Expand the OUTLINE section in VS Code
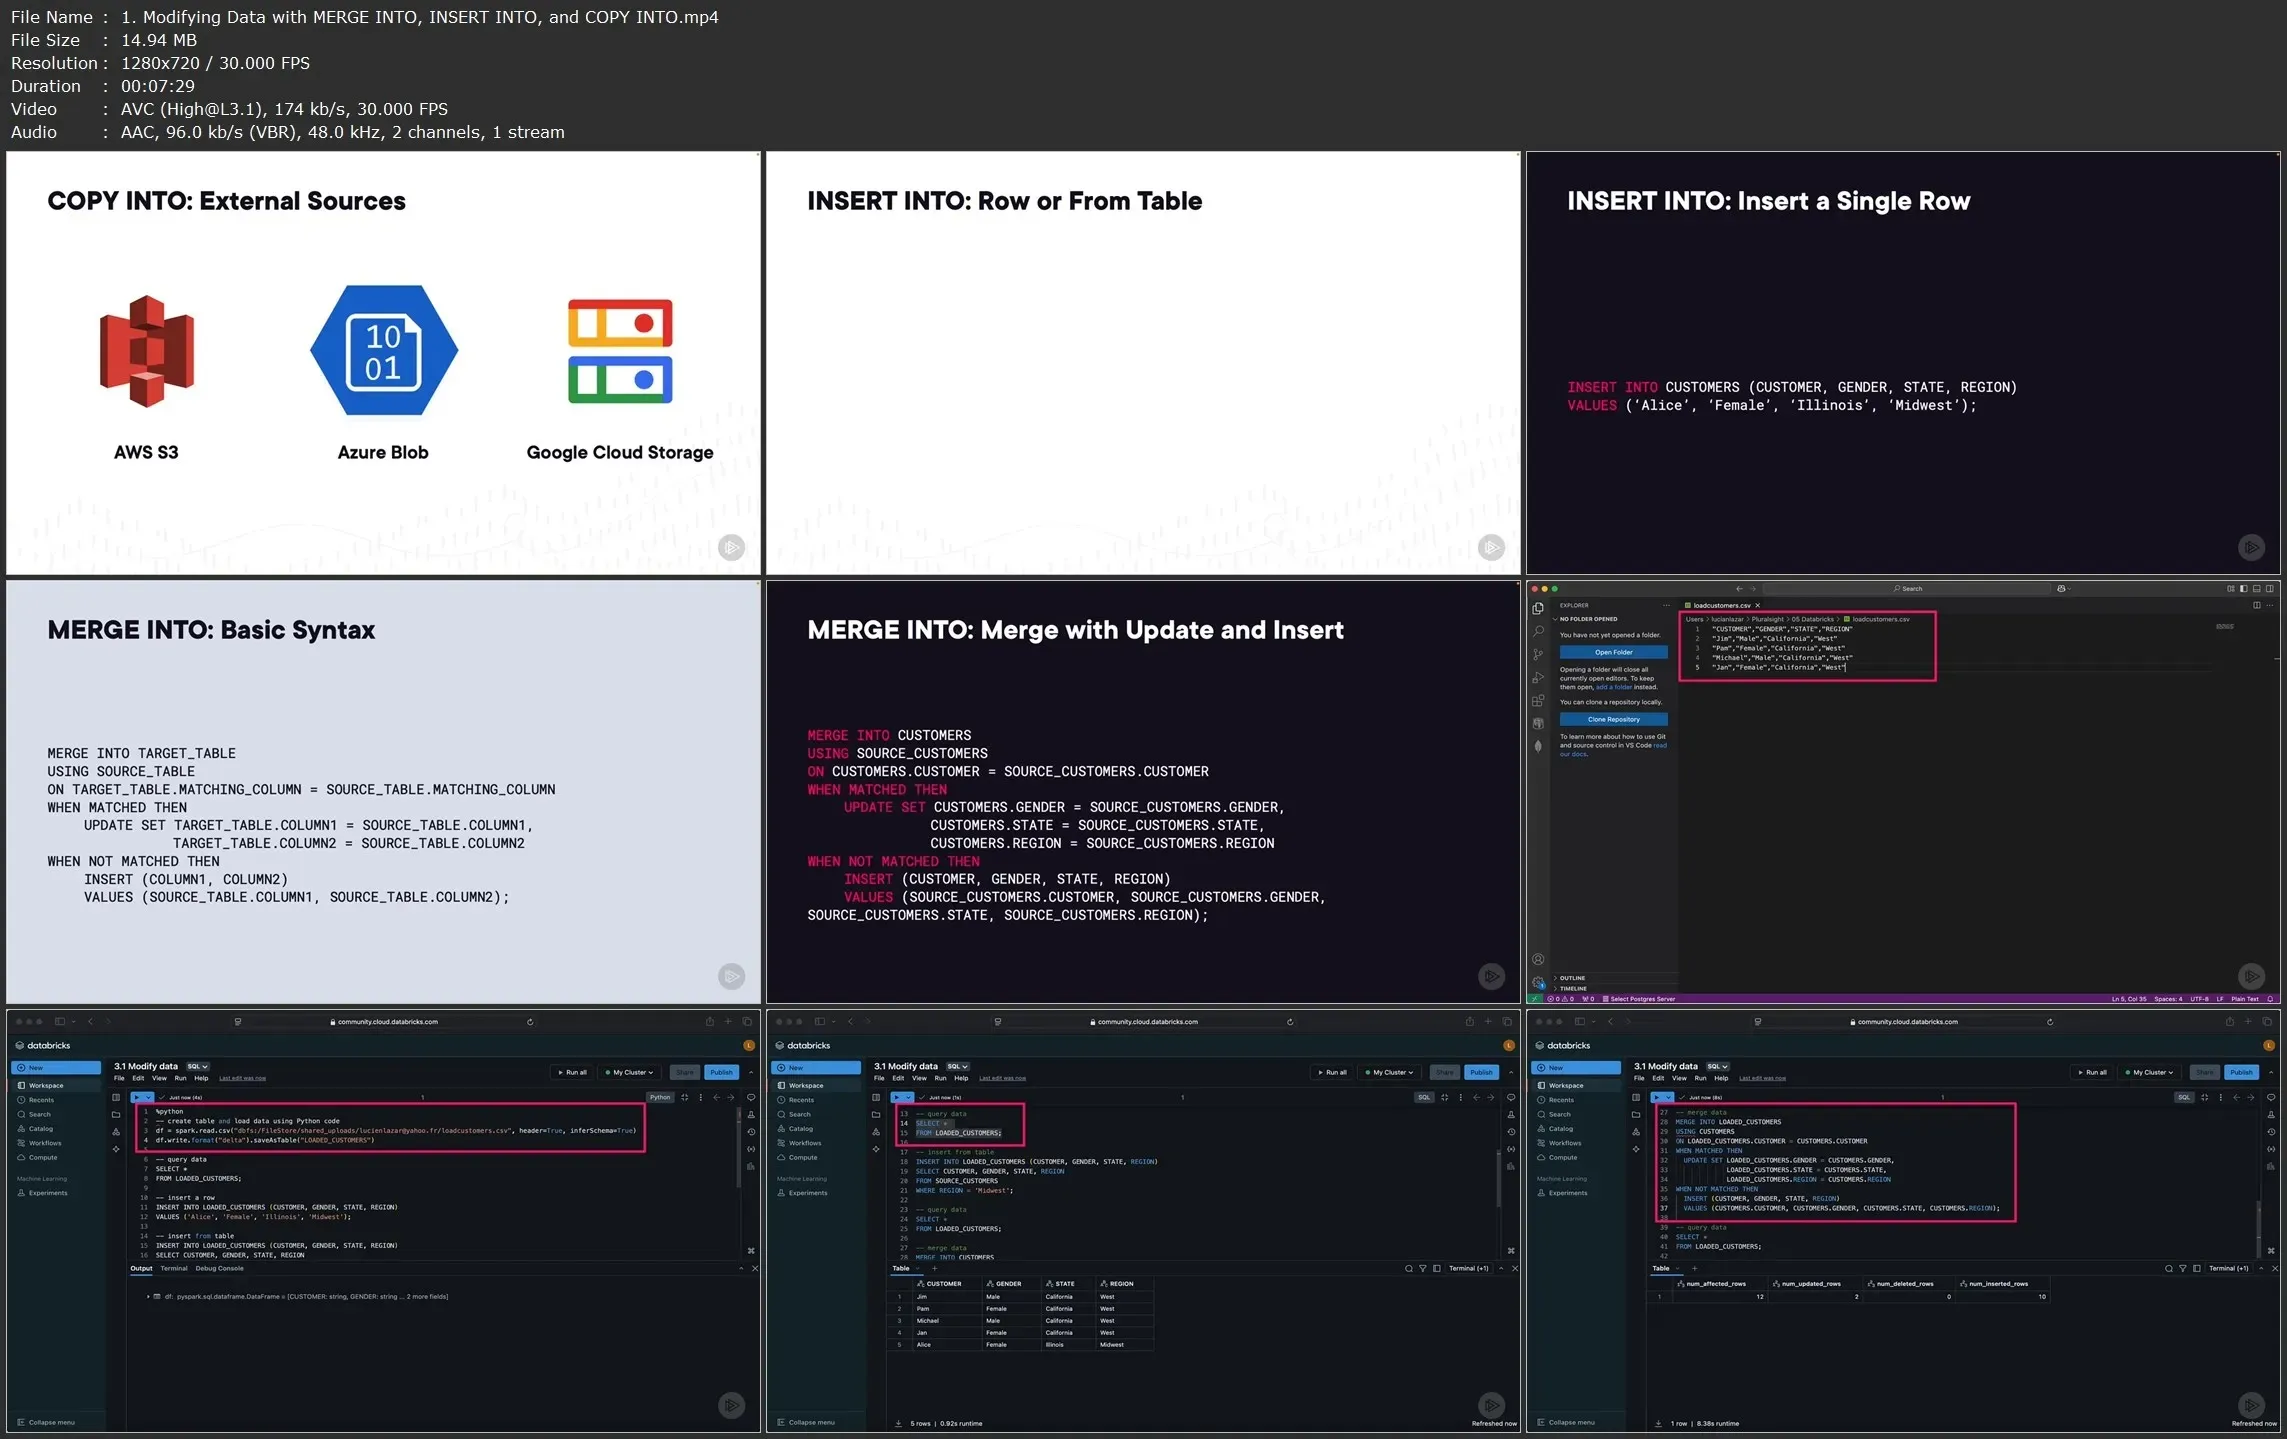 1570,978
